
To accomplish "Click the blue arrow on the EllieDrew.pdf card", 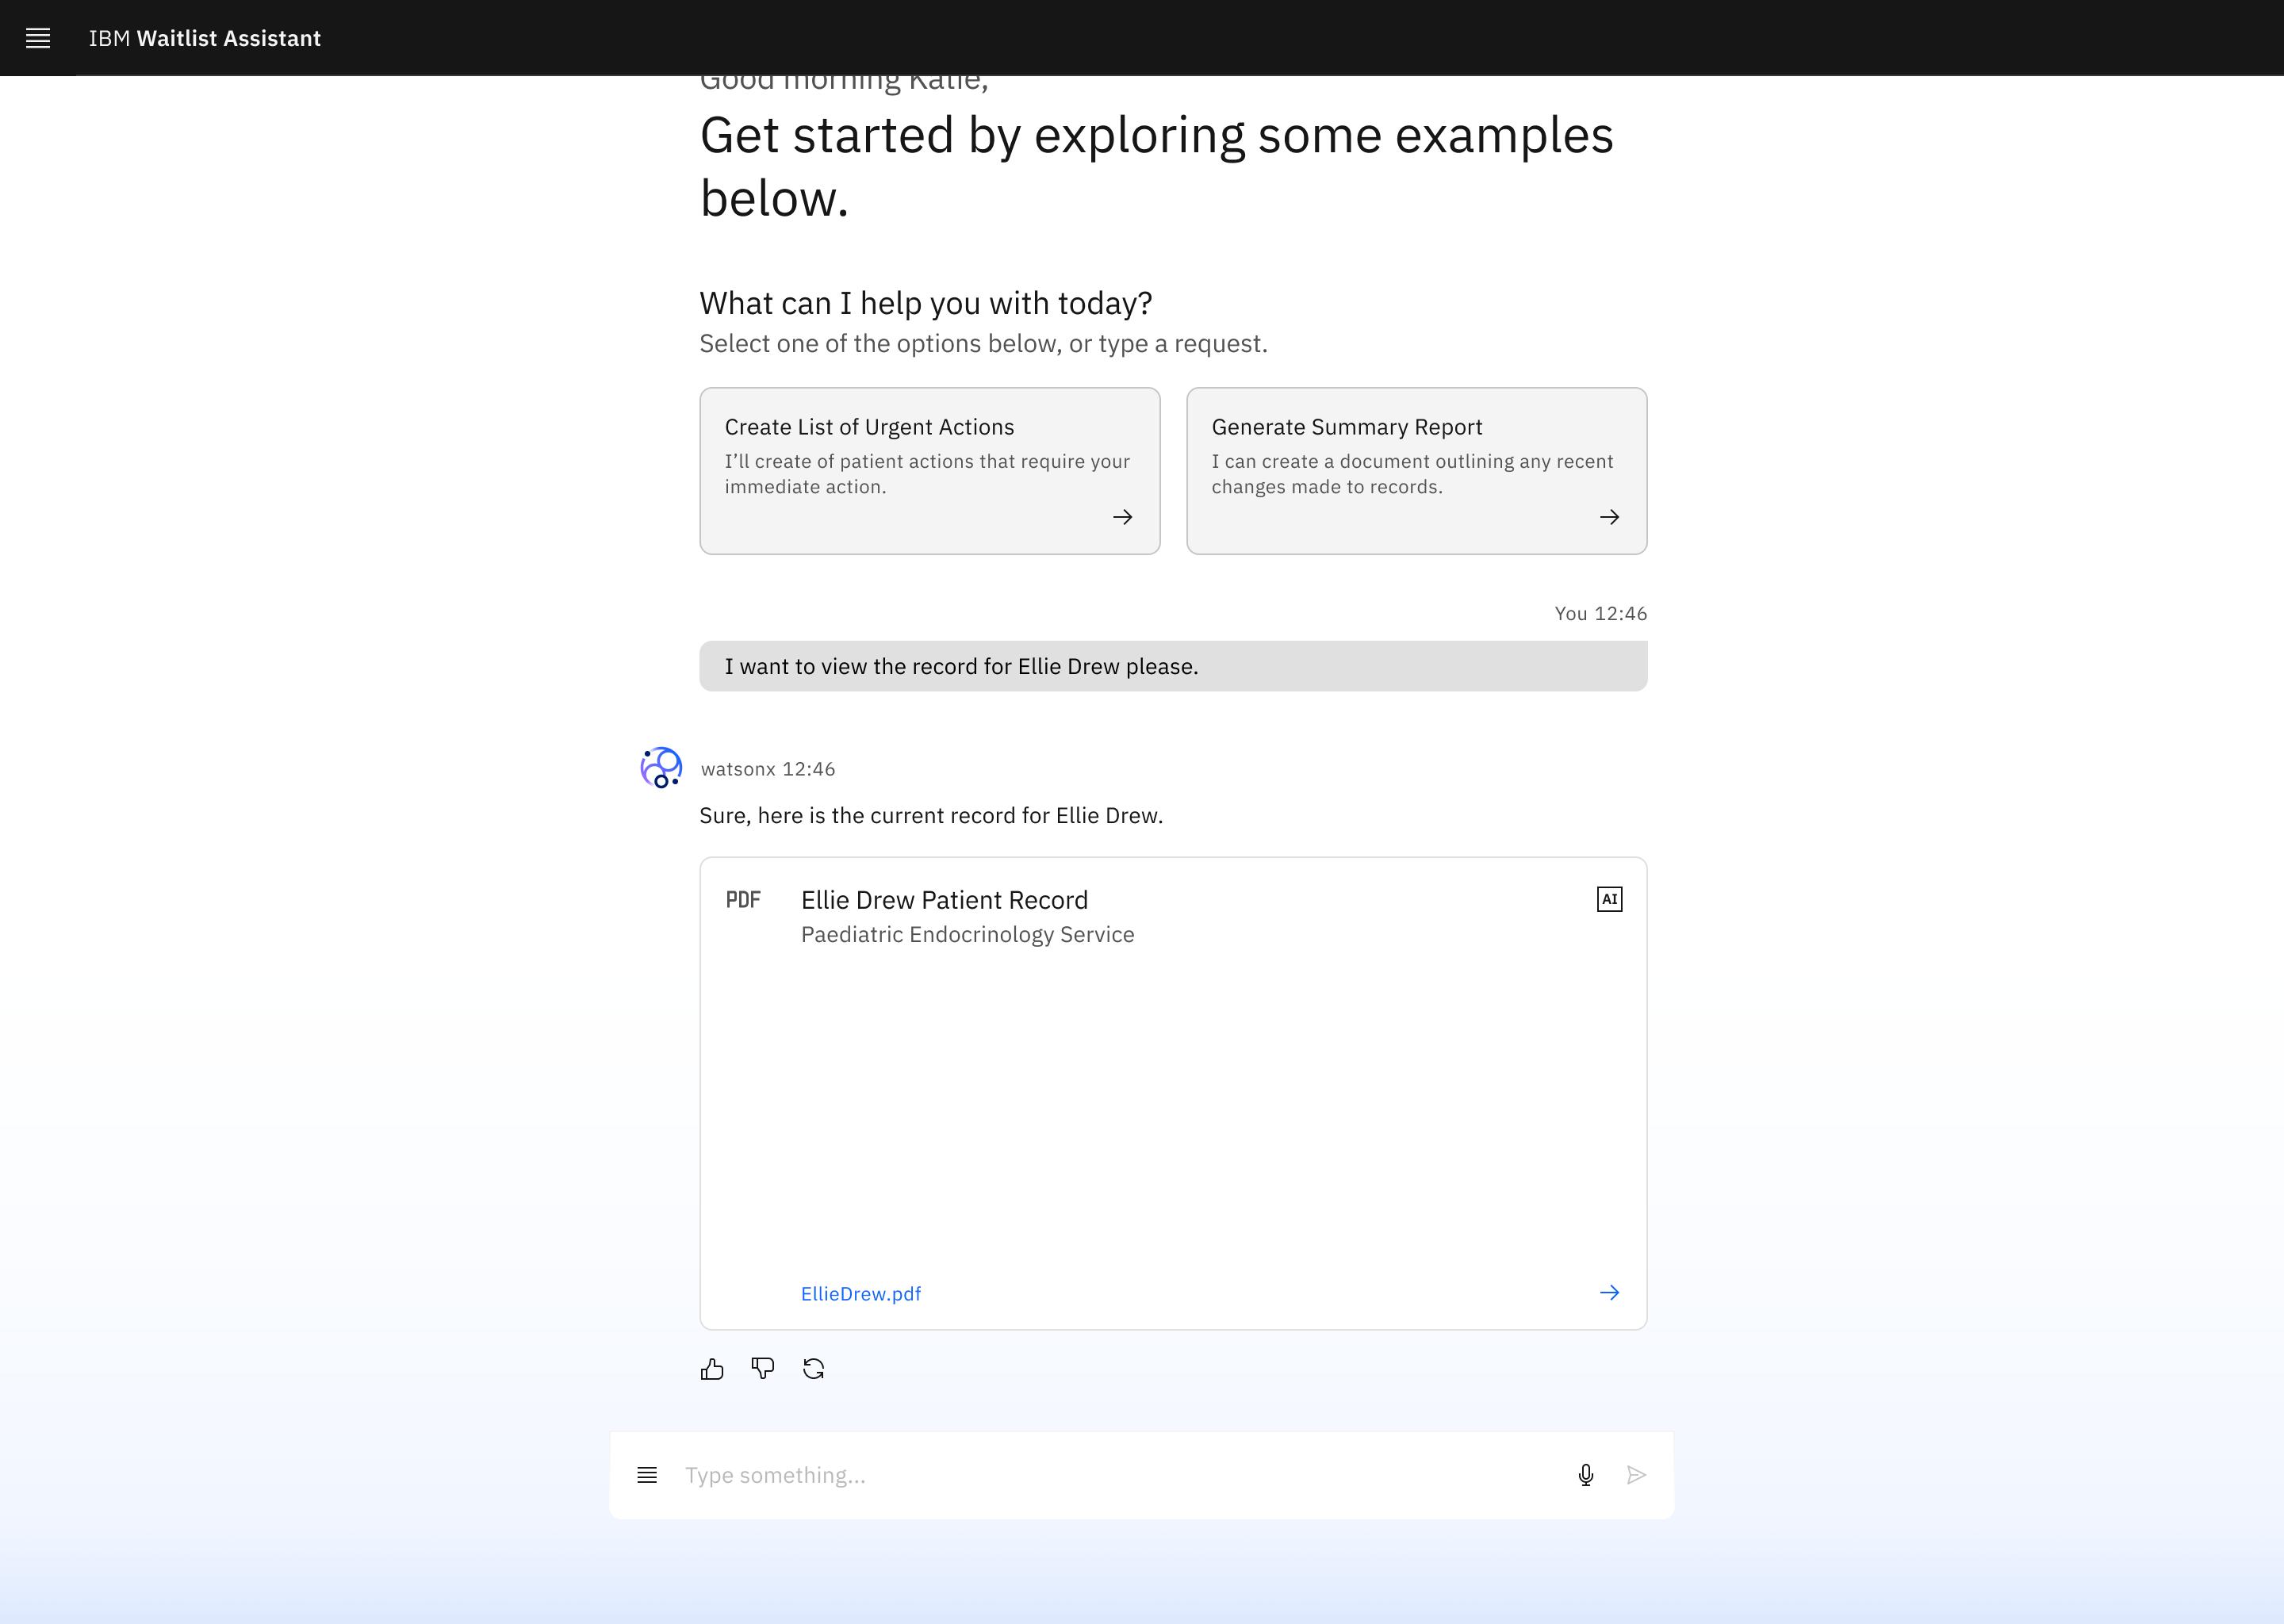I will click(1609, 1292).
